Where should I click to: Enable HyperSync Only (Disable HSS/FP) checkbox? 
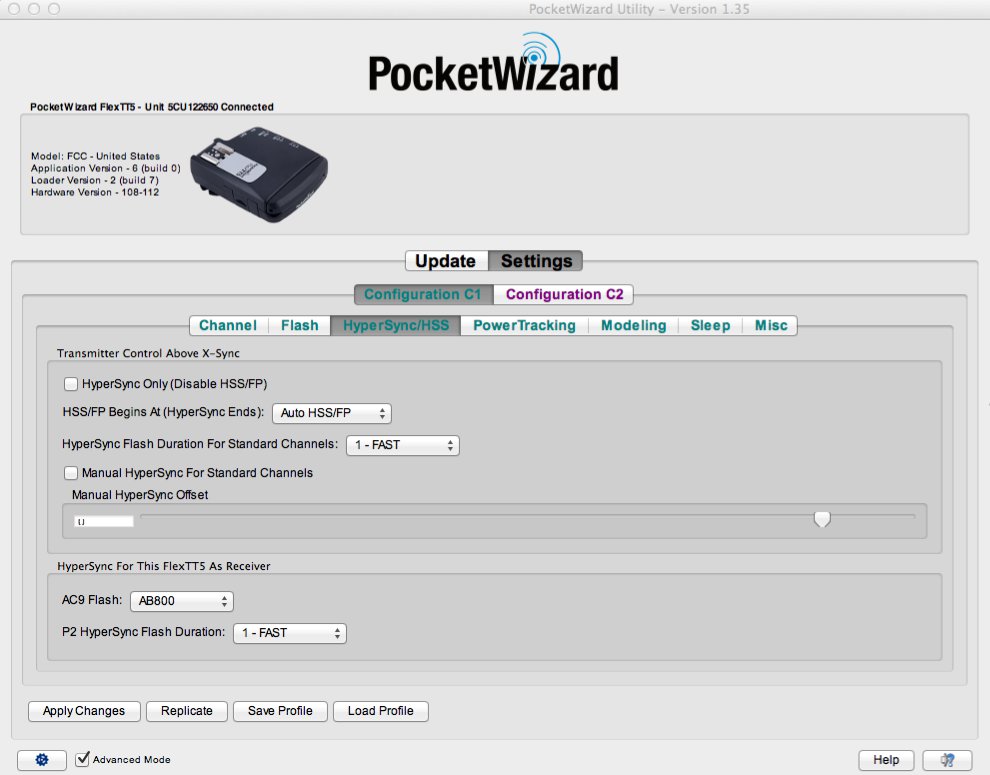(x=71, y=384)
